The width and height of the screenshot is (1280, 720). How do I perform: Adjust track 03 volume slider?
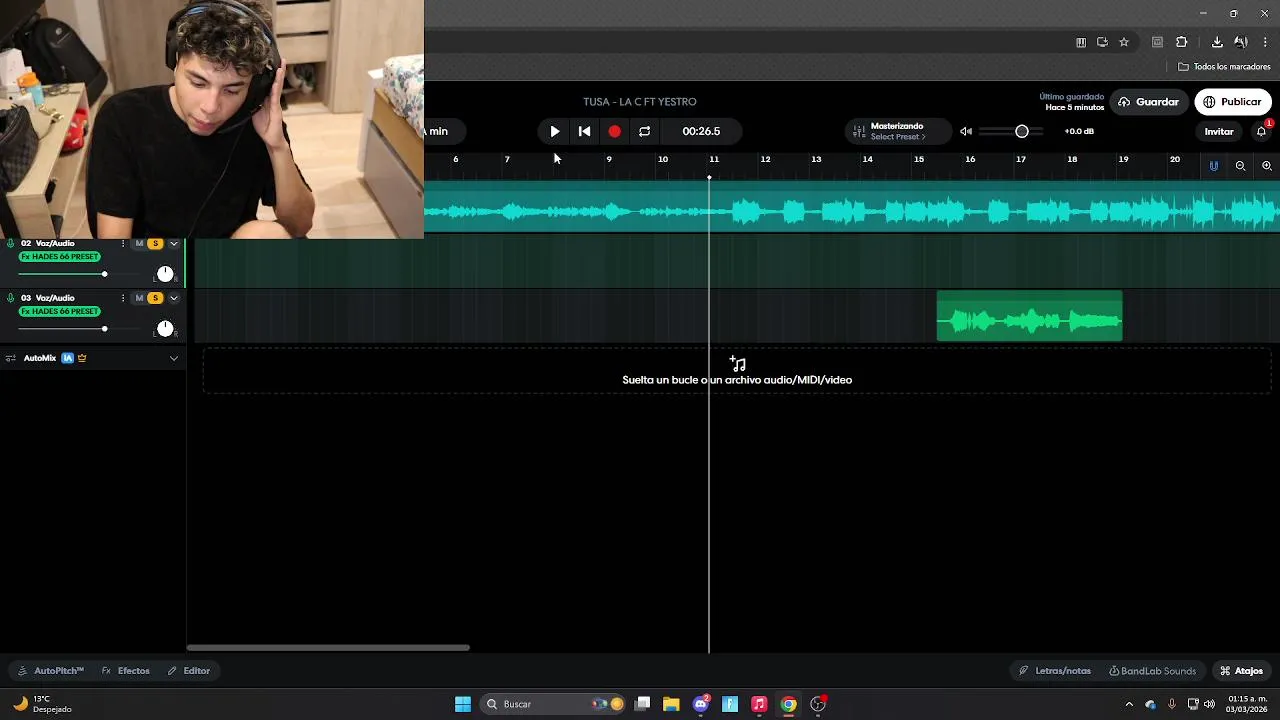coord(104,329)
